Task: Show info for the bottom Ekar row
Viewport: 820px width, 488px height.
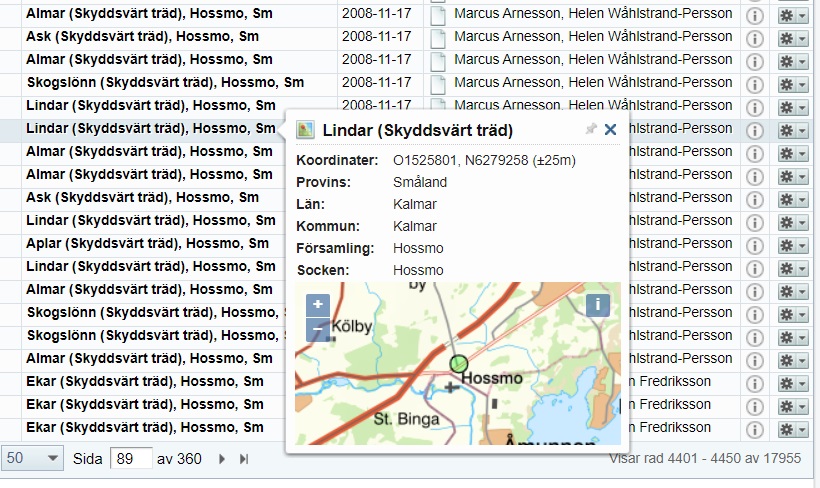Action: pos(755,428)
